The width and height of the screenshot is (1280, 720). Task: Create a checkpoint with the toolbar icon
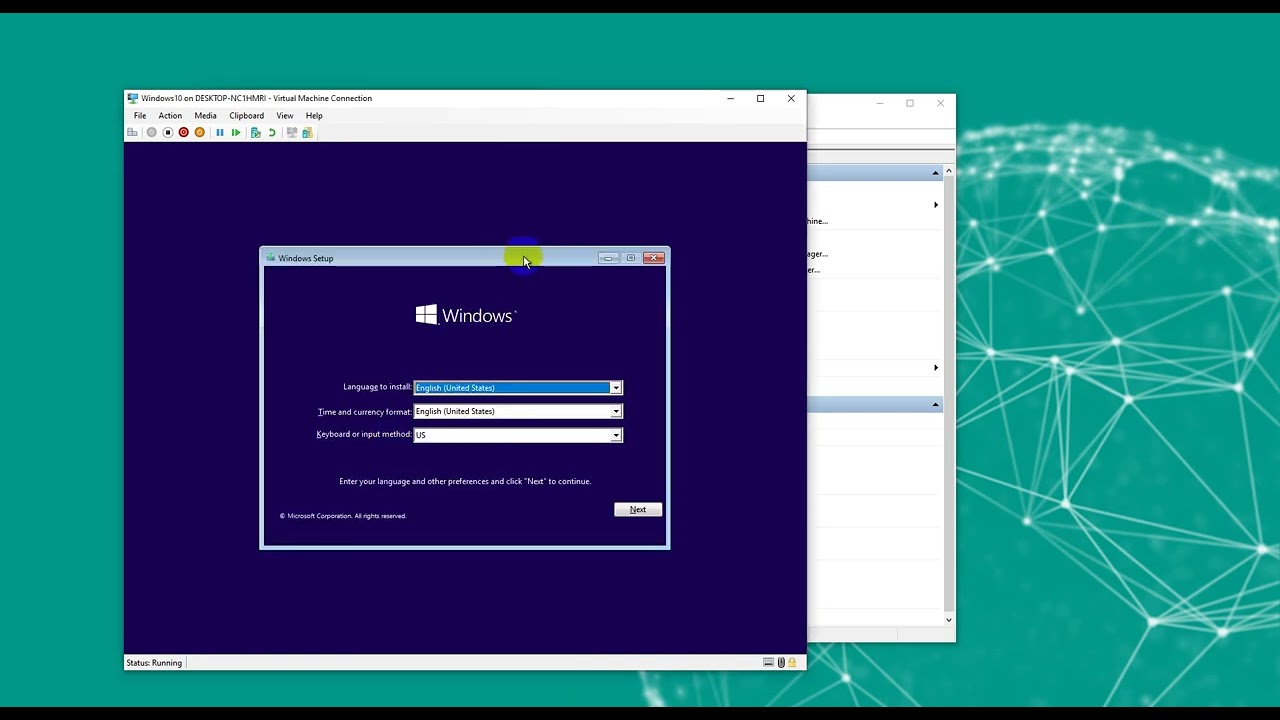[x=256, y=132]
